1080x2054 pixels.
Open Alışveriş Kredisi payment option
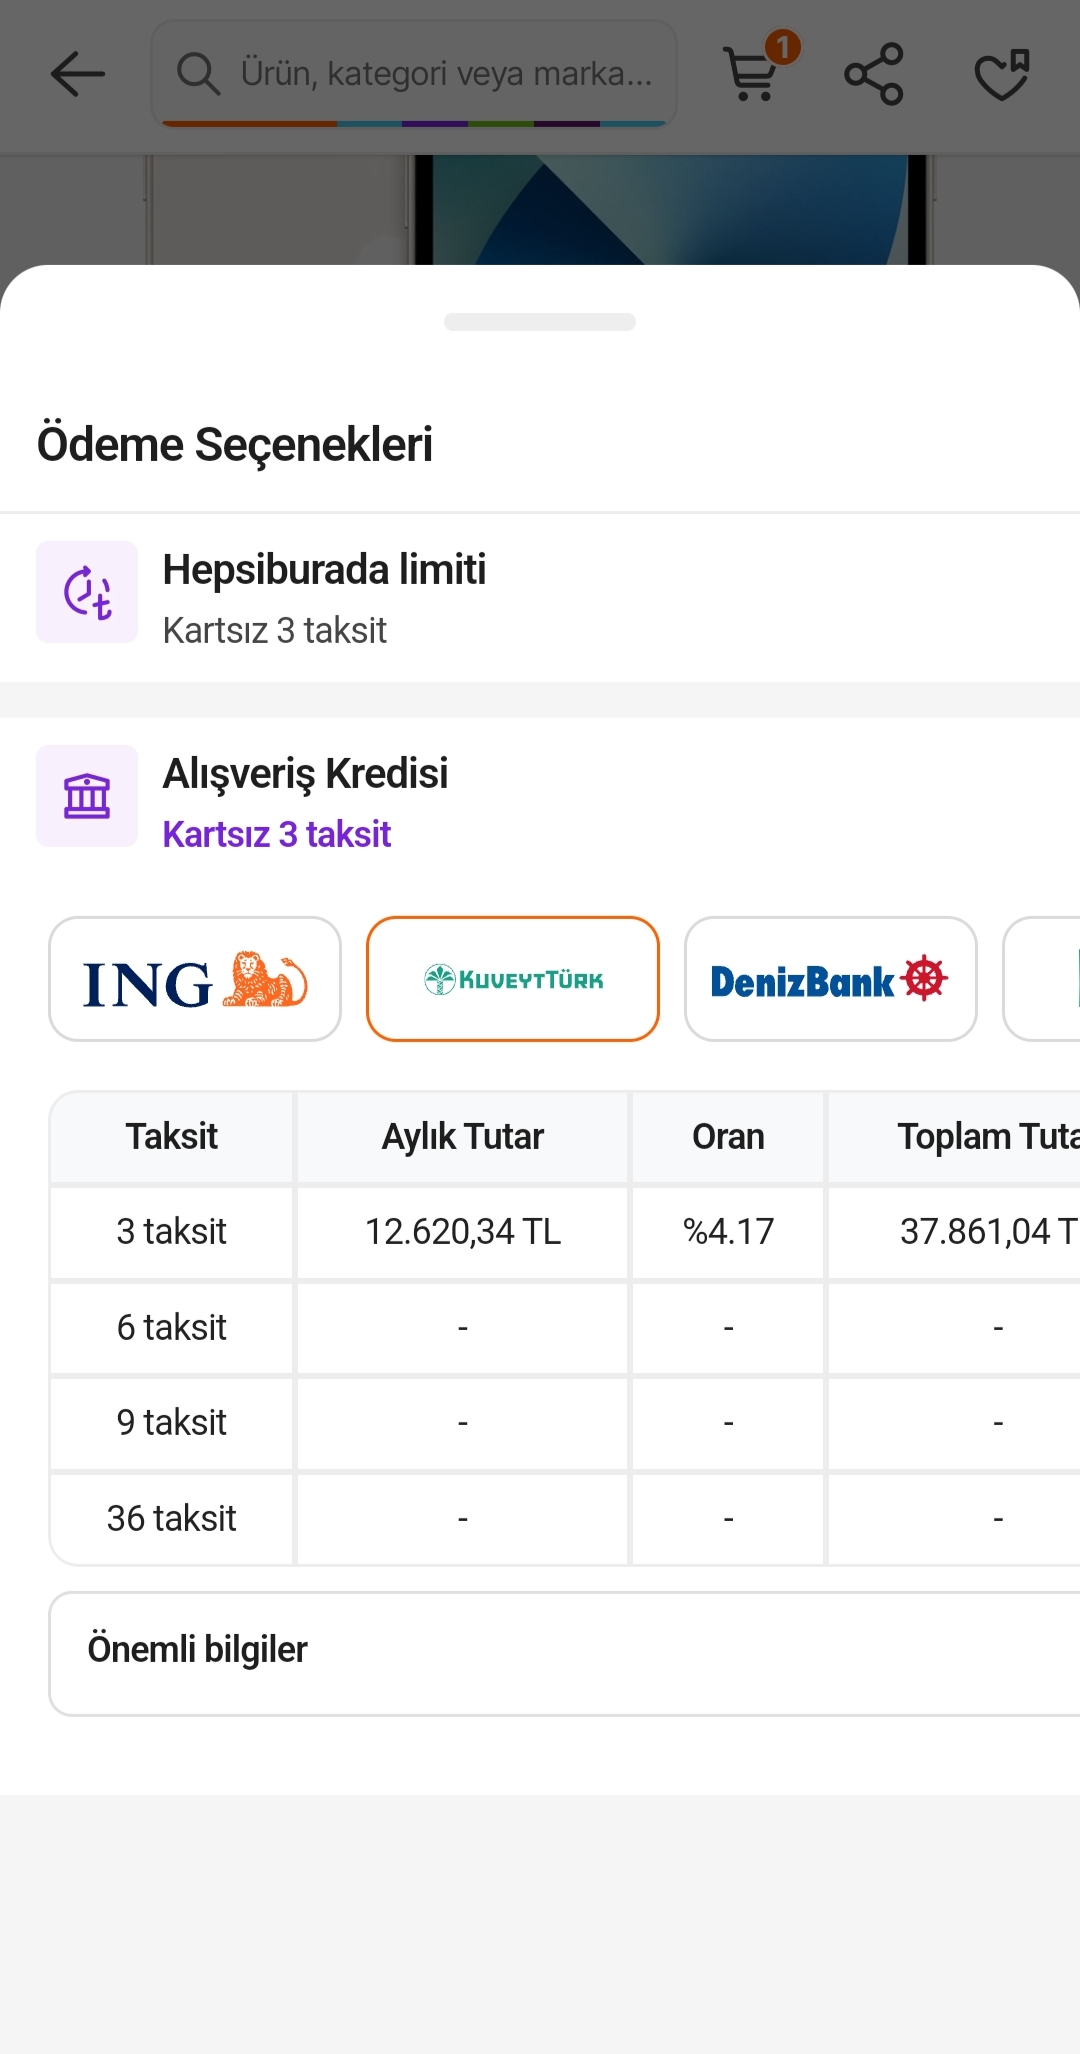pos(305,774)
